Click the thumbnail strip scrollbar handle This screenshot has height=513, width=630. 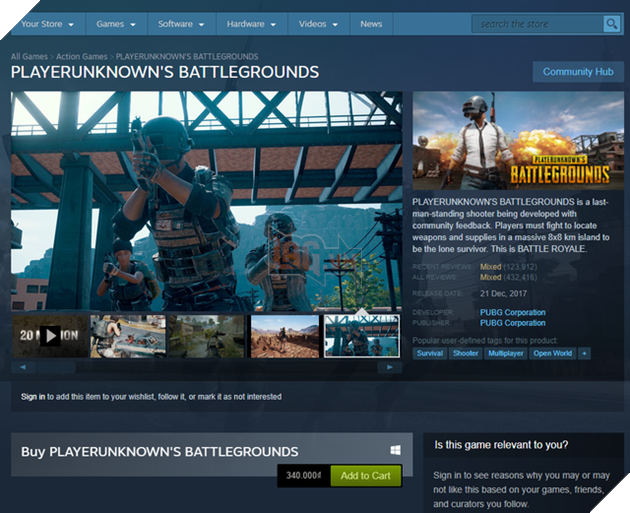55,367
